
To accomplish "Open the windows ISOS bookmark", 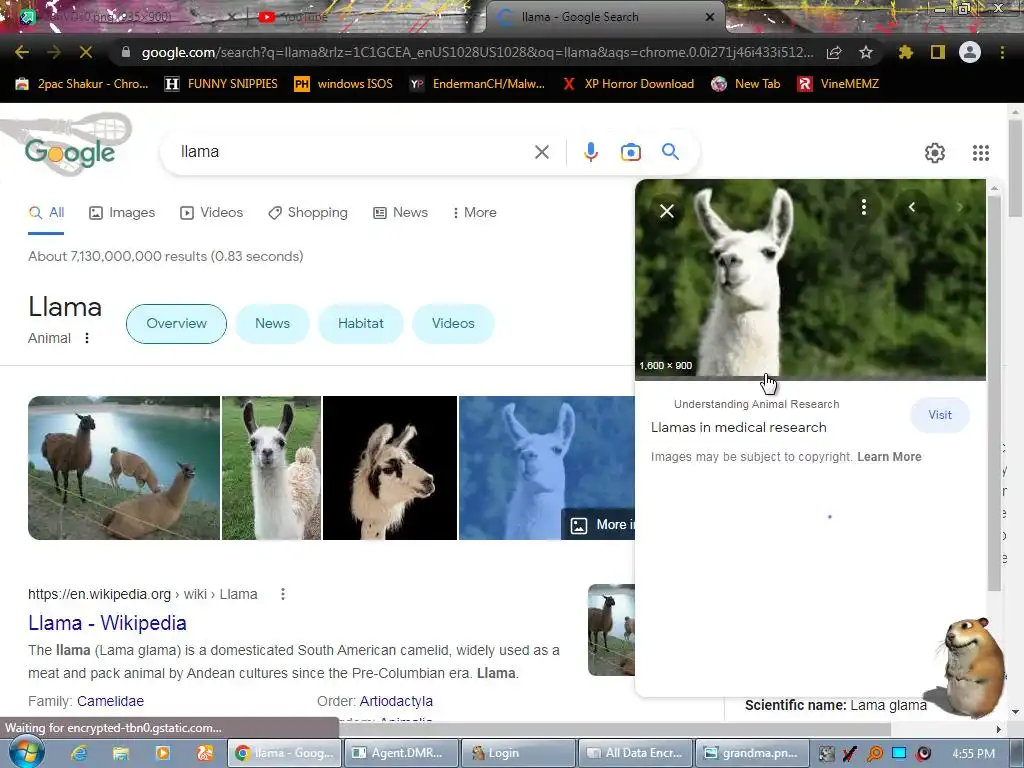I will point(344,84).
